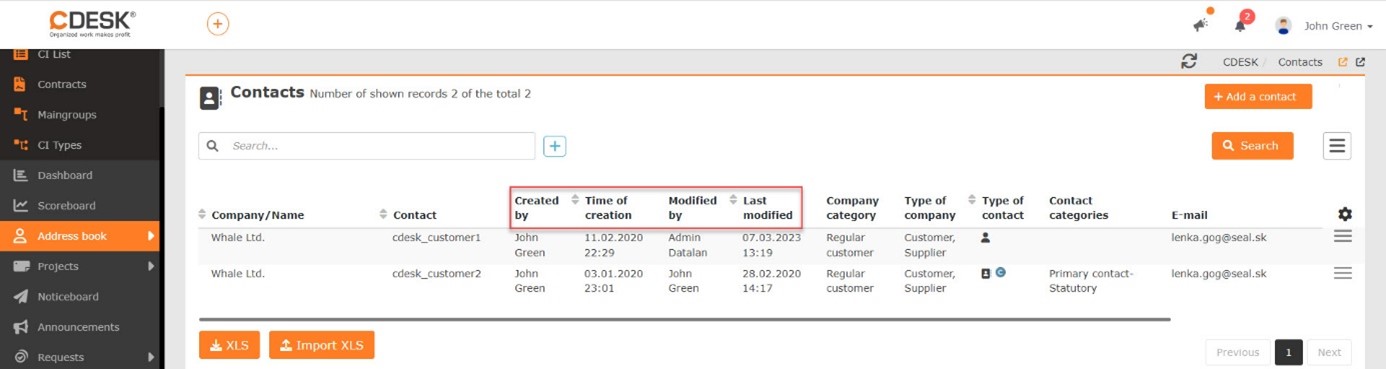Open Dashboard in the sidebar
The height and width of the screenshot is (369, 1386).
(65, 175)
